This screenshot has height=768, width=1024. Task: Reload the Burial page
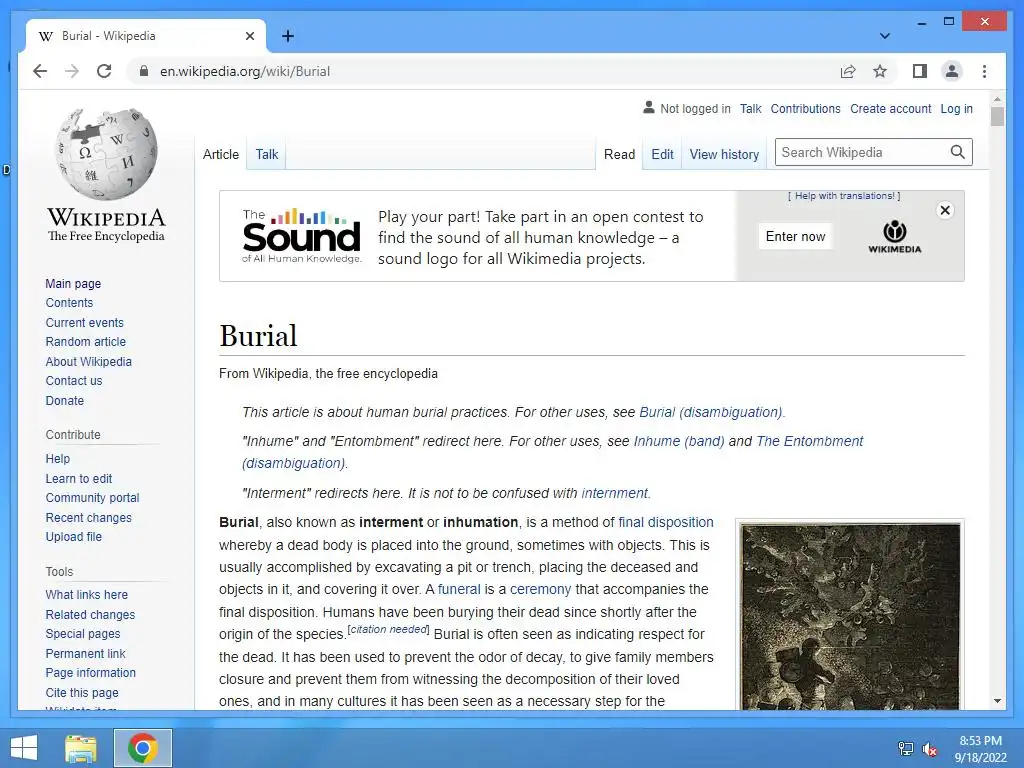point(104,71)
